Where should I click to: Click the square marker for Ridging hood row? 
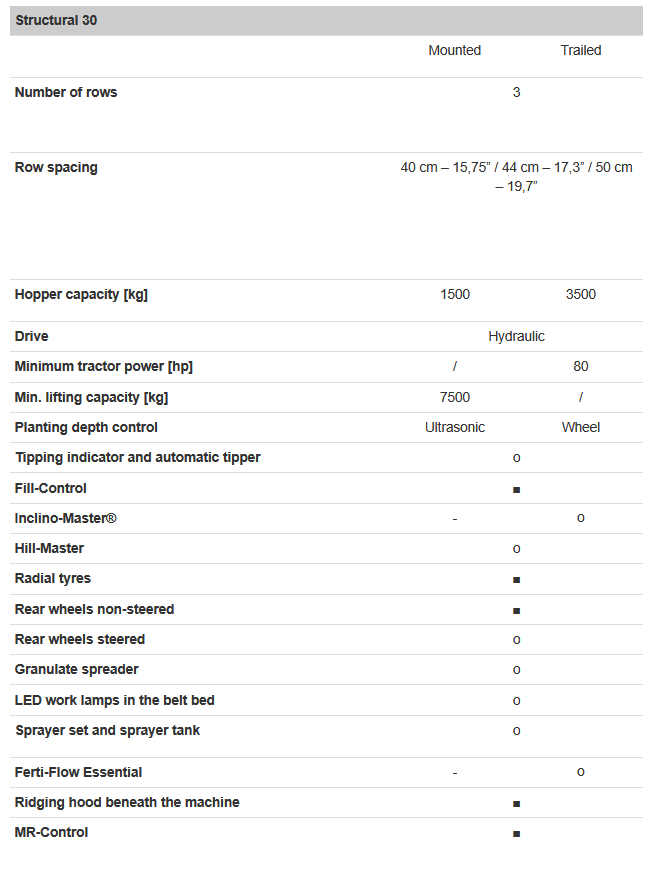[516, 803]
